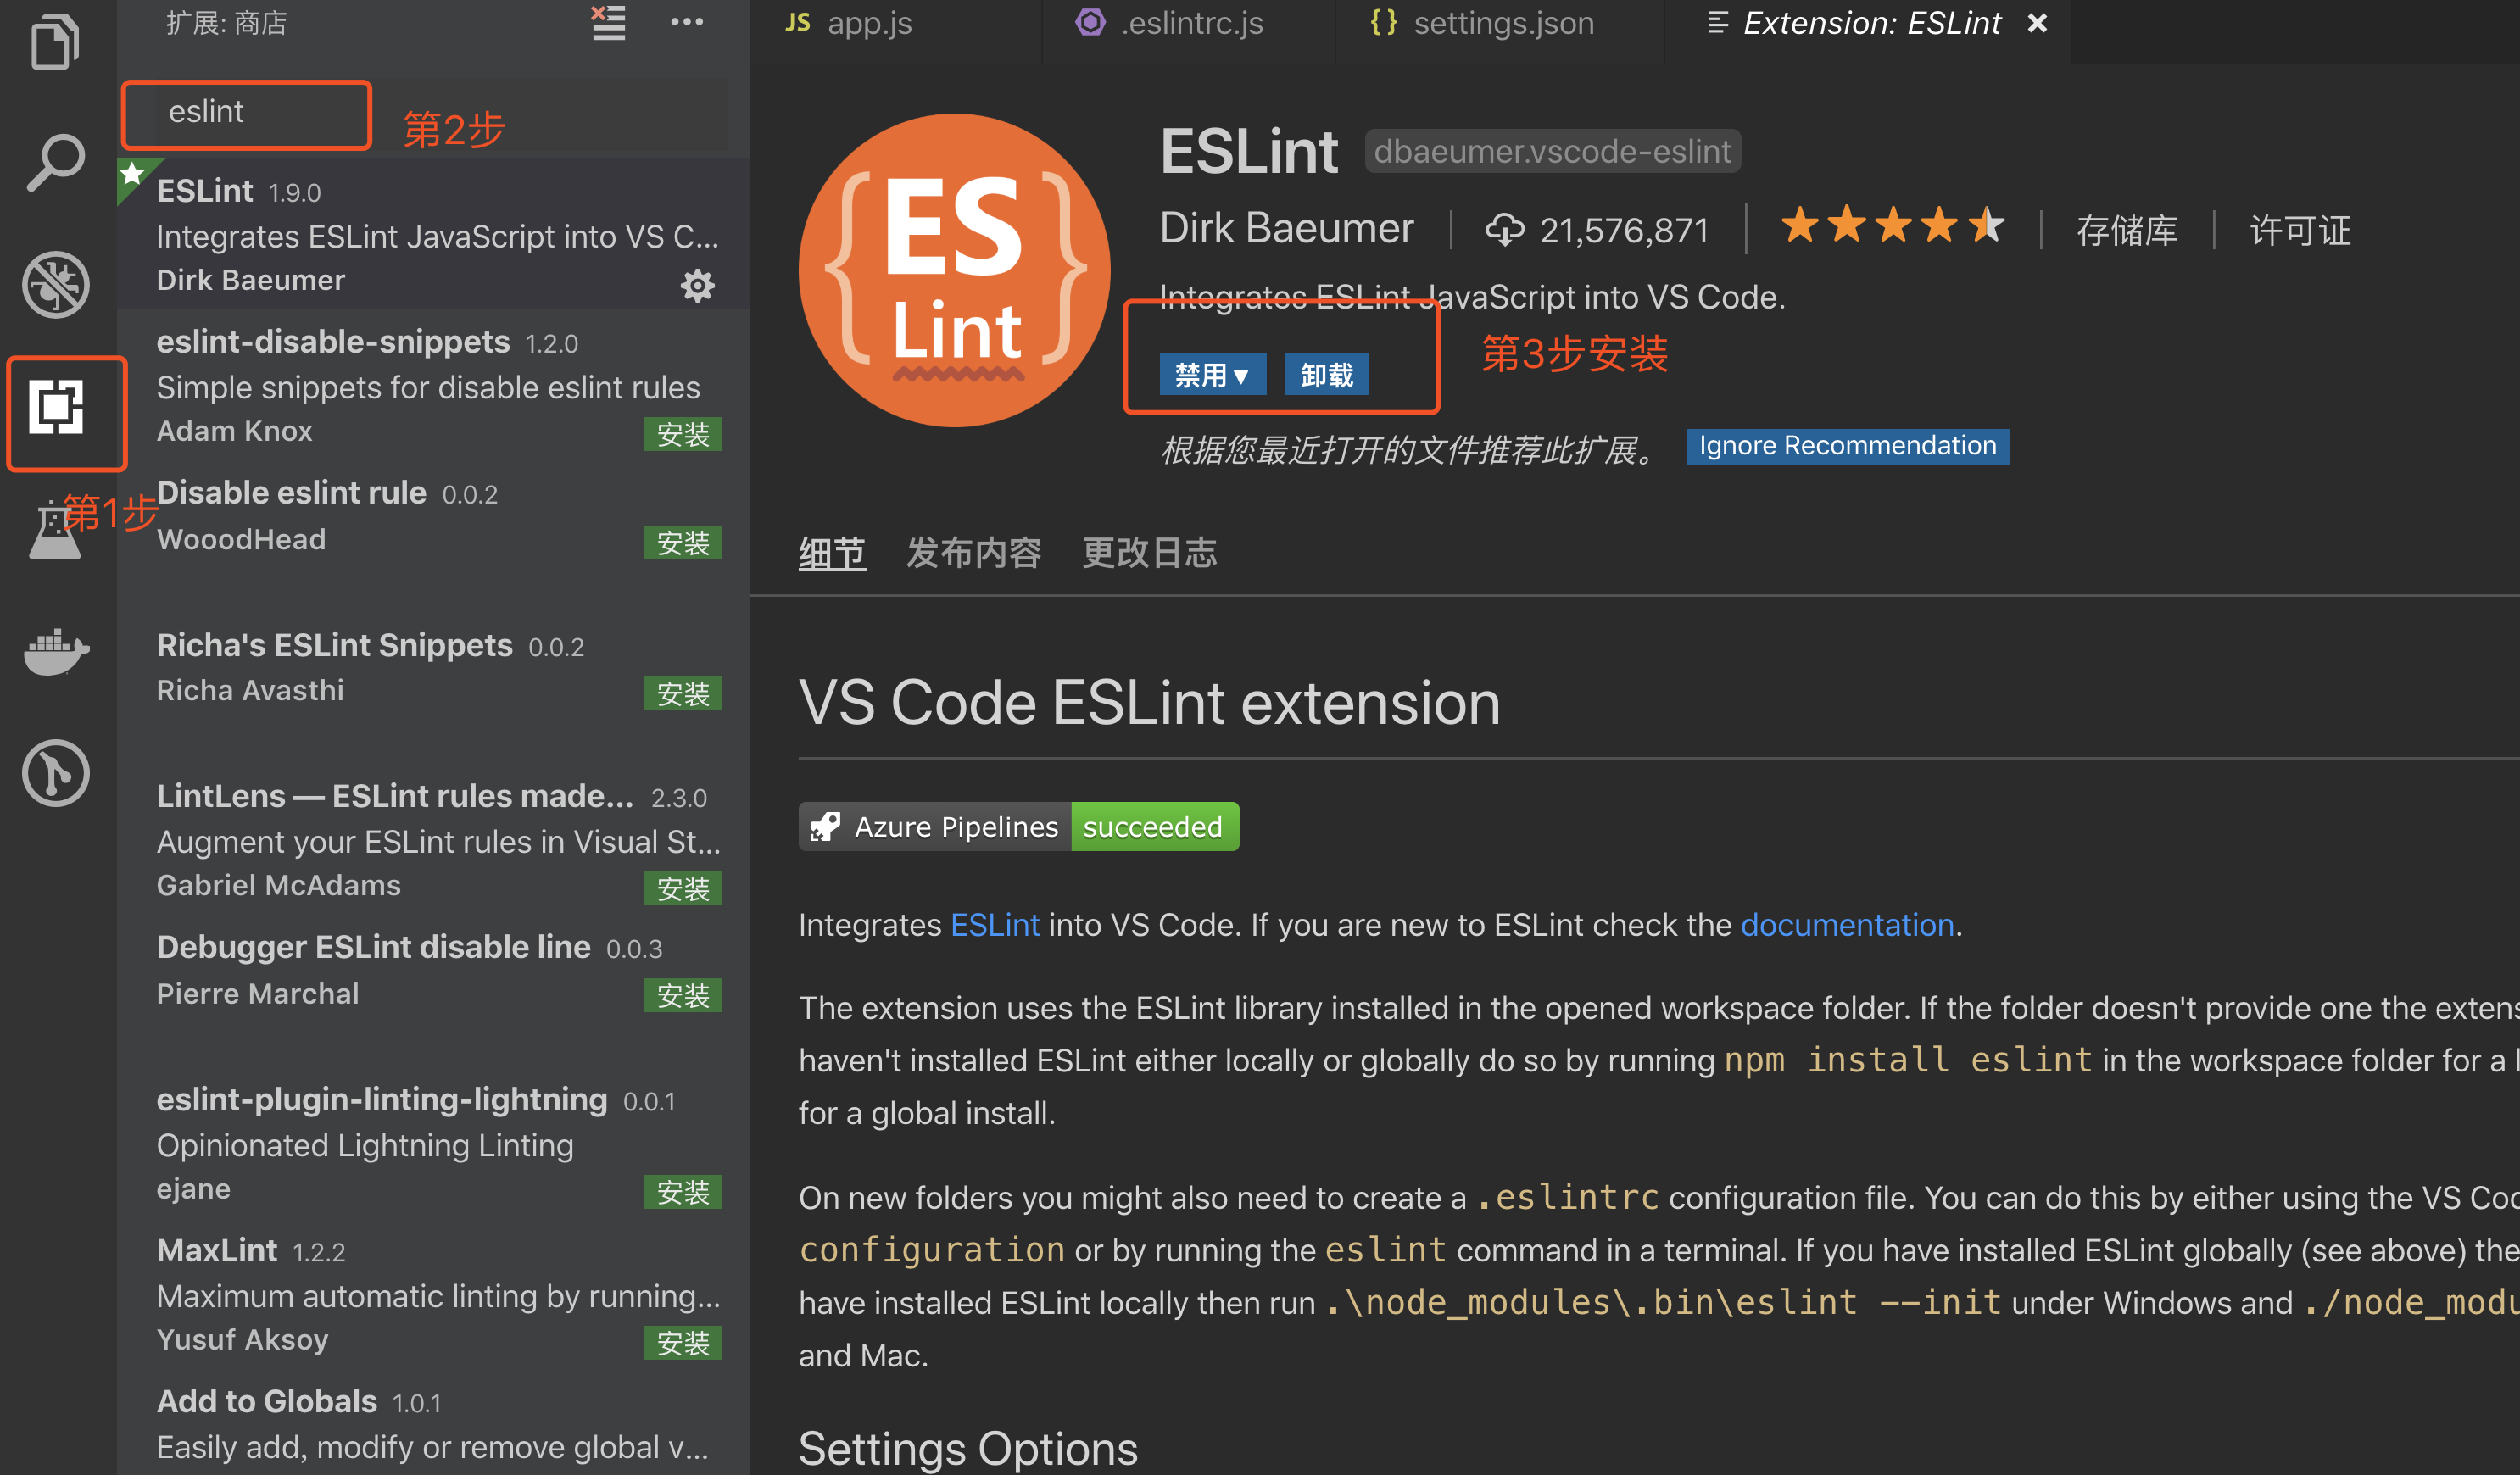
Task: Open the Testing beaker icon
Action: pos(55,527)
